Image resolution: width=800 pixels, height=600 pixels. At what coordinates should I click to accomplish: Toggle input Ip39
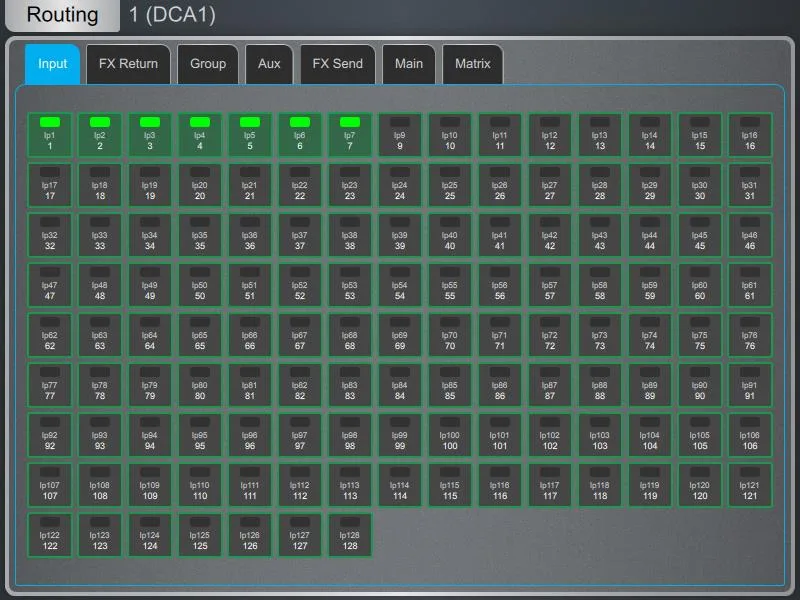pos(399,235)
